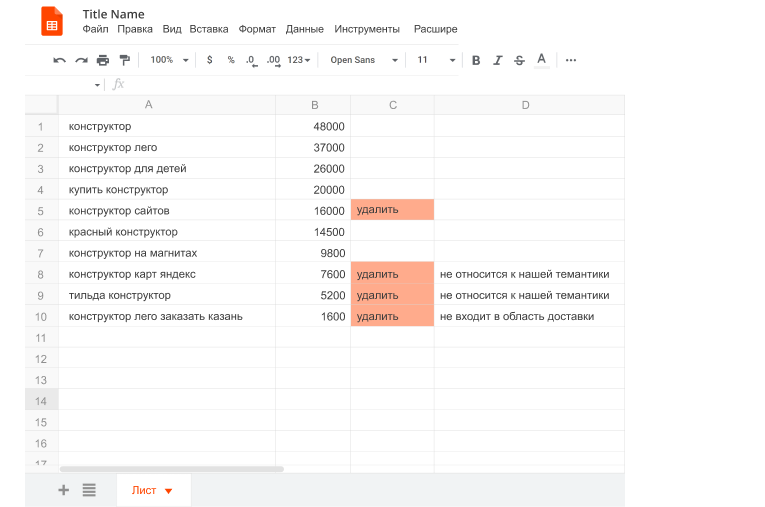Show all sheets list button

[89, 490]
